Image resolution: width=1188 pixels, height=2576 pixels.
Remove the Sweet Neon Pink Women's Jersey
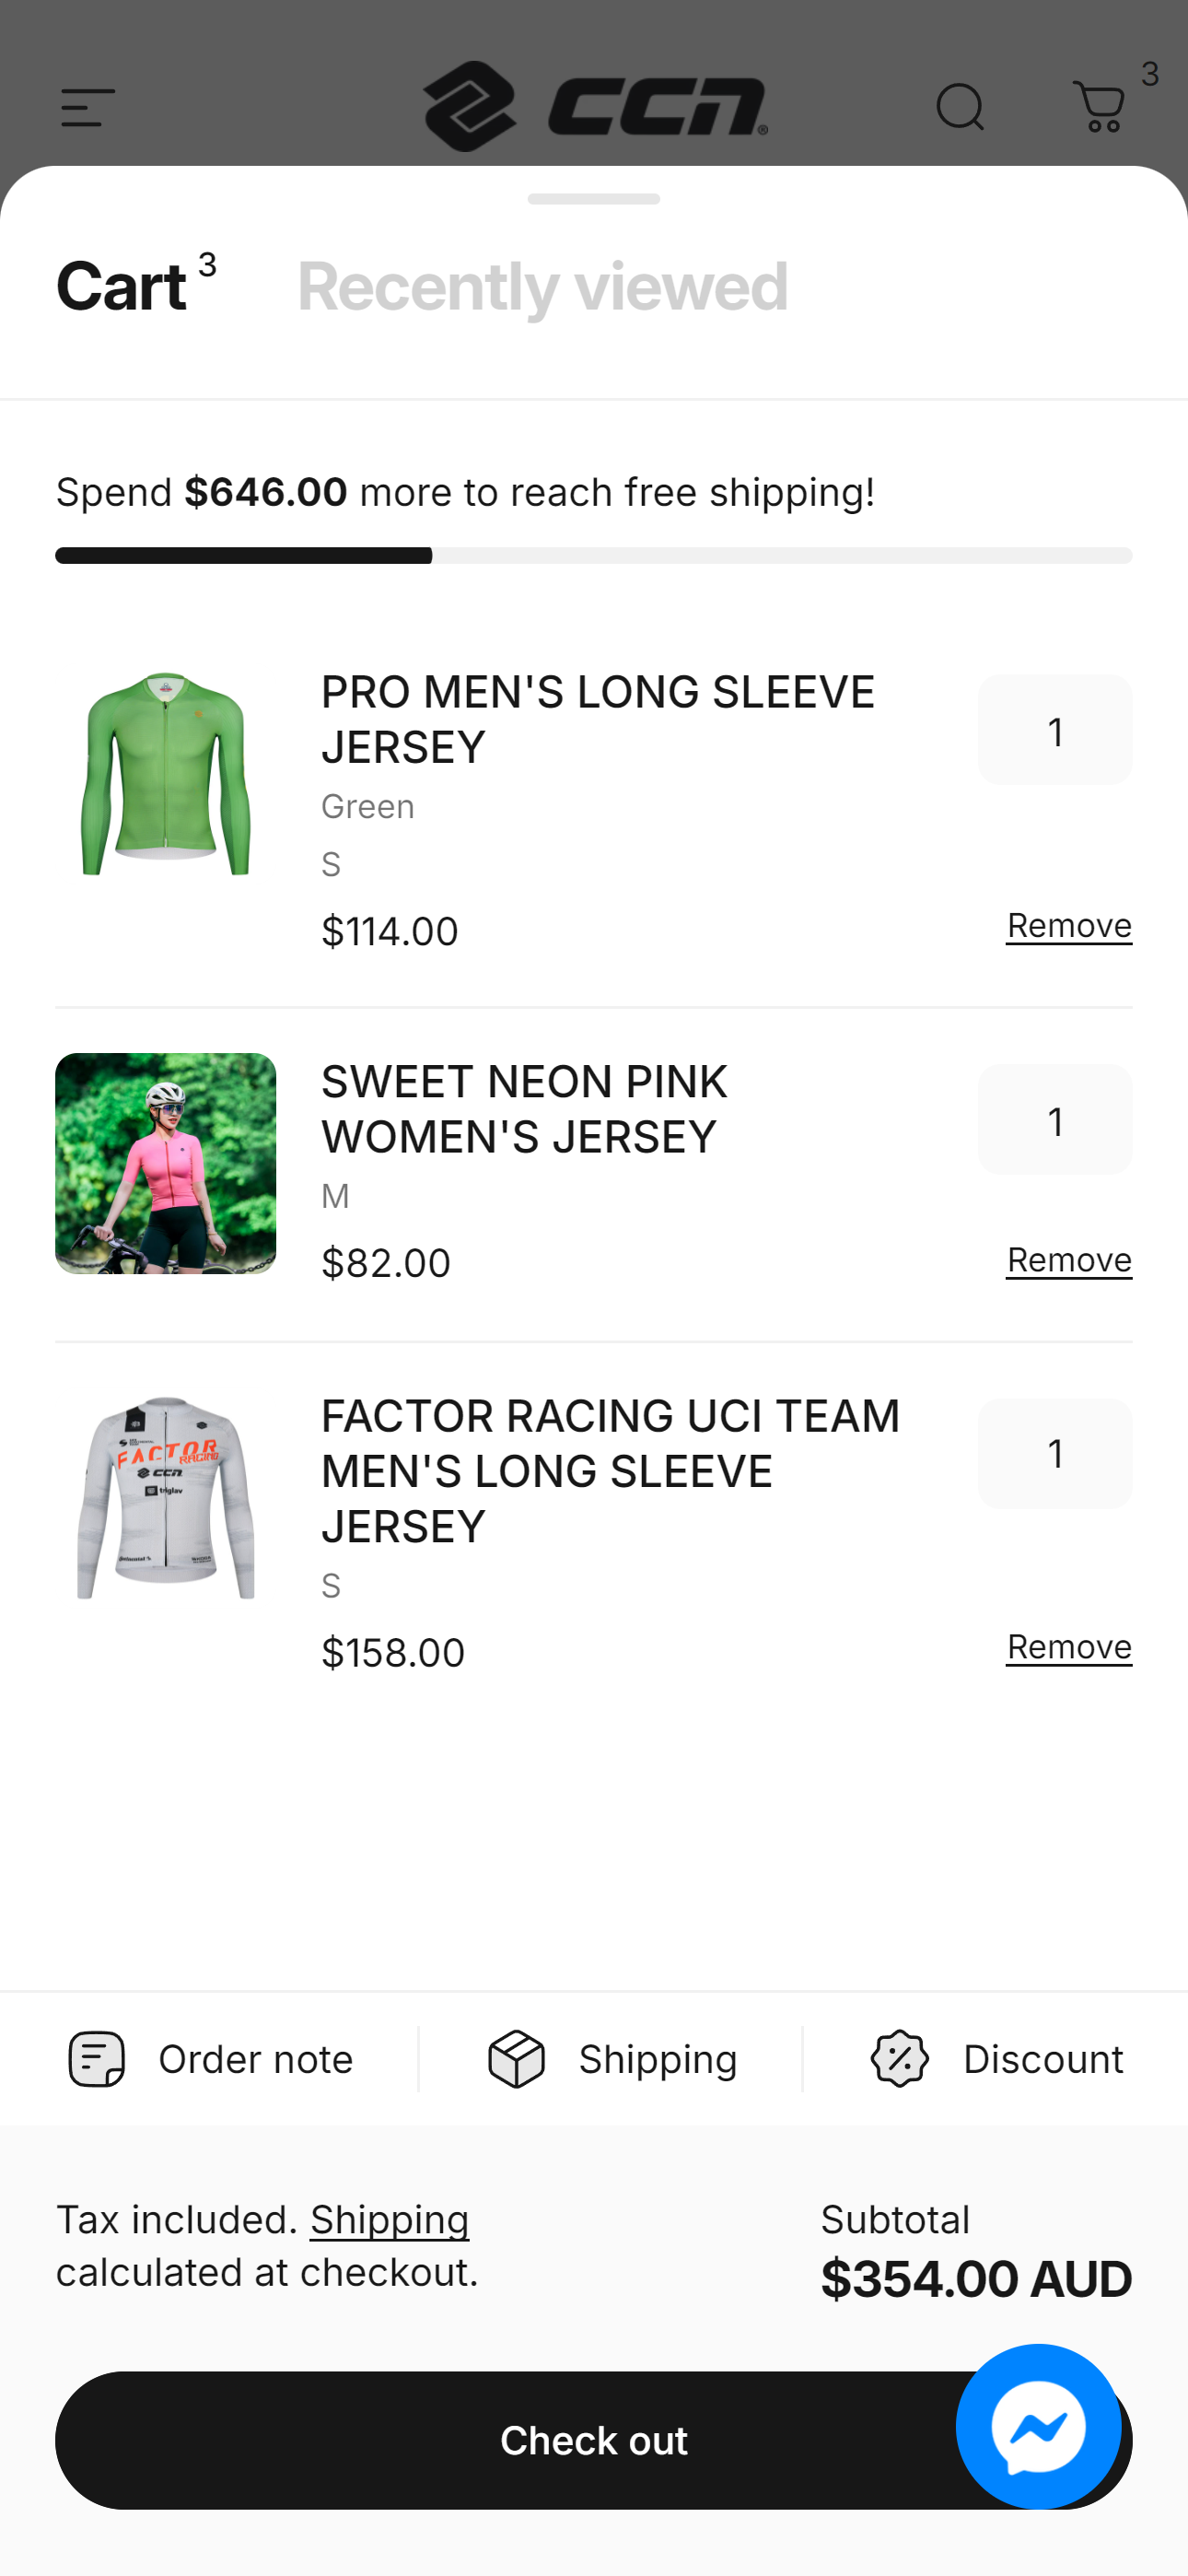coord(1068,1260)
